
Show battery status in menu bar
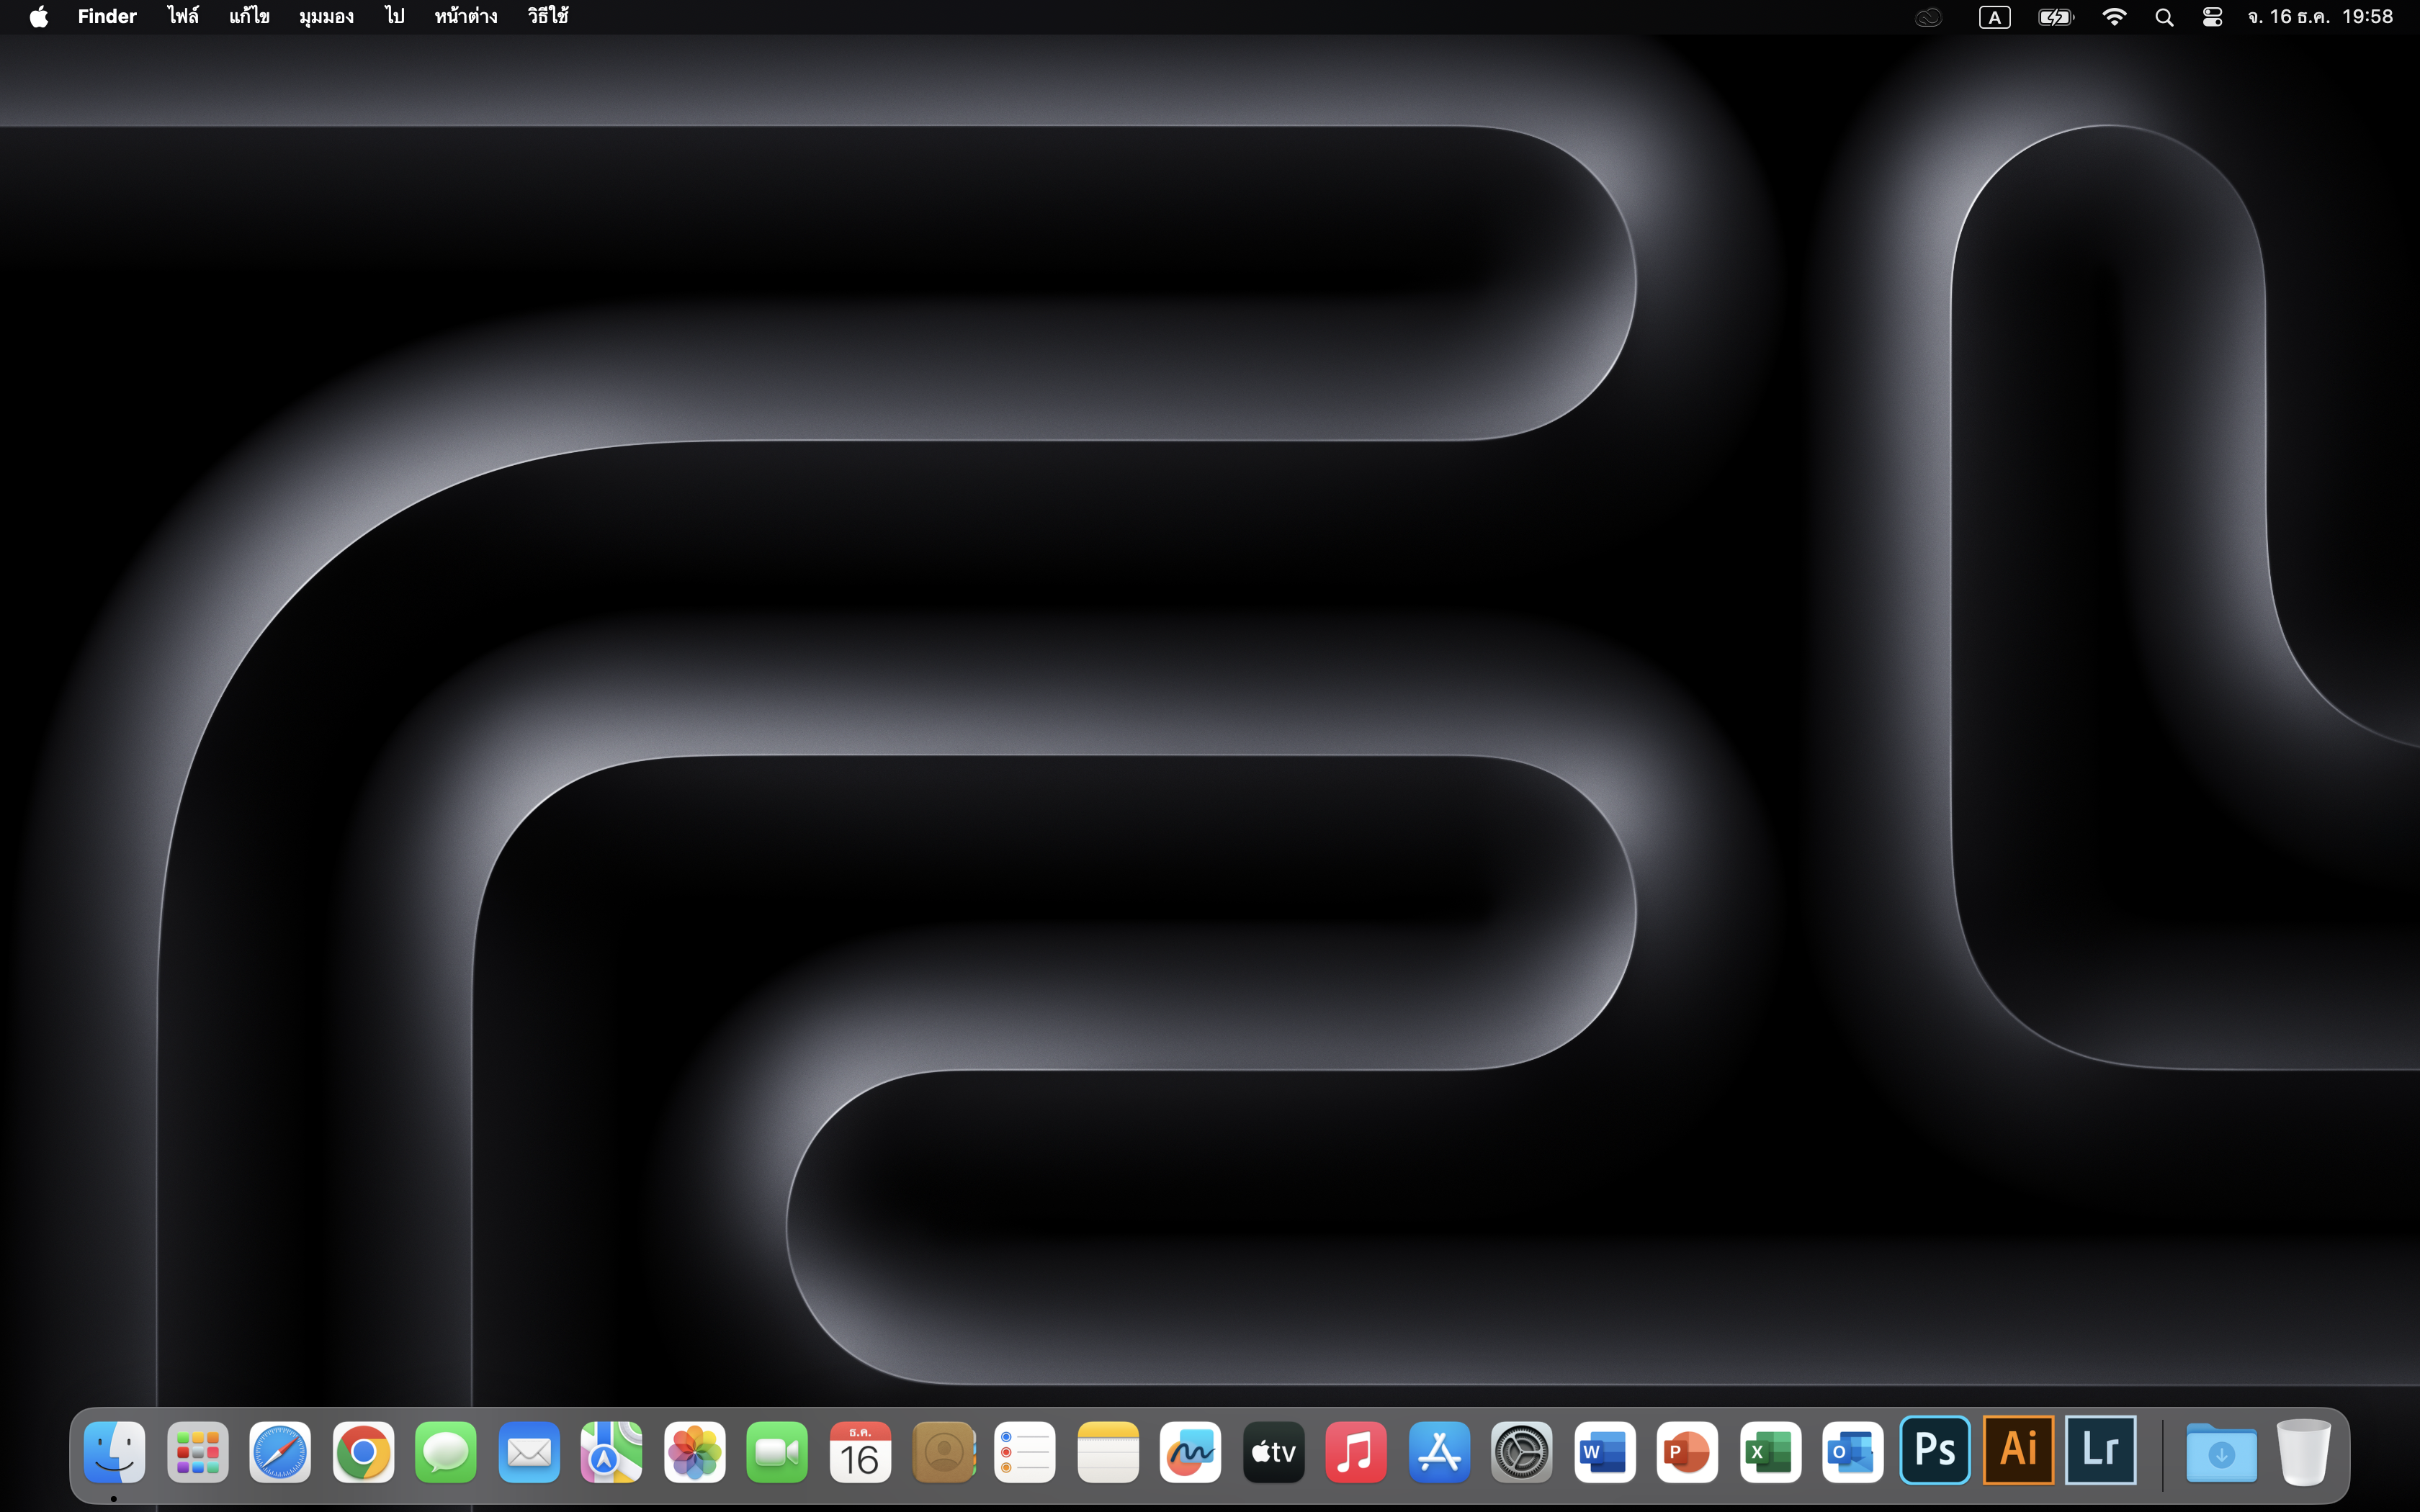pyautogui.click(x=2056, y=17)
